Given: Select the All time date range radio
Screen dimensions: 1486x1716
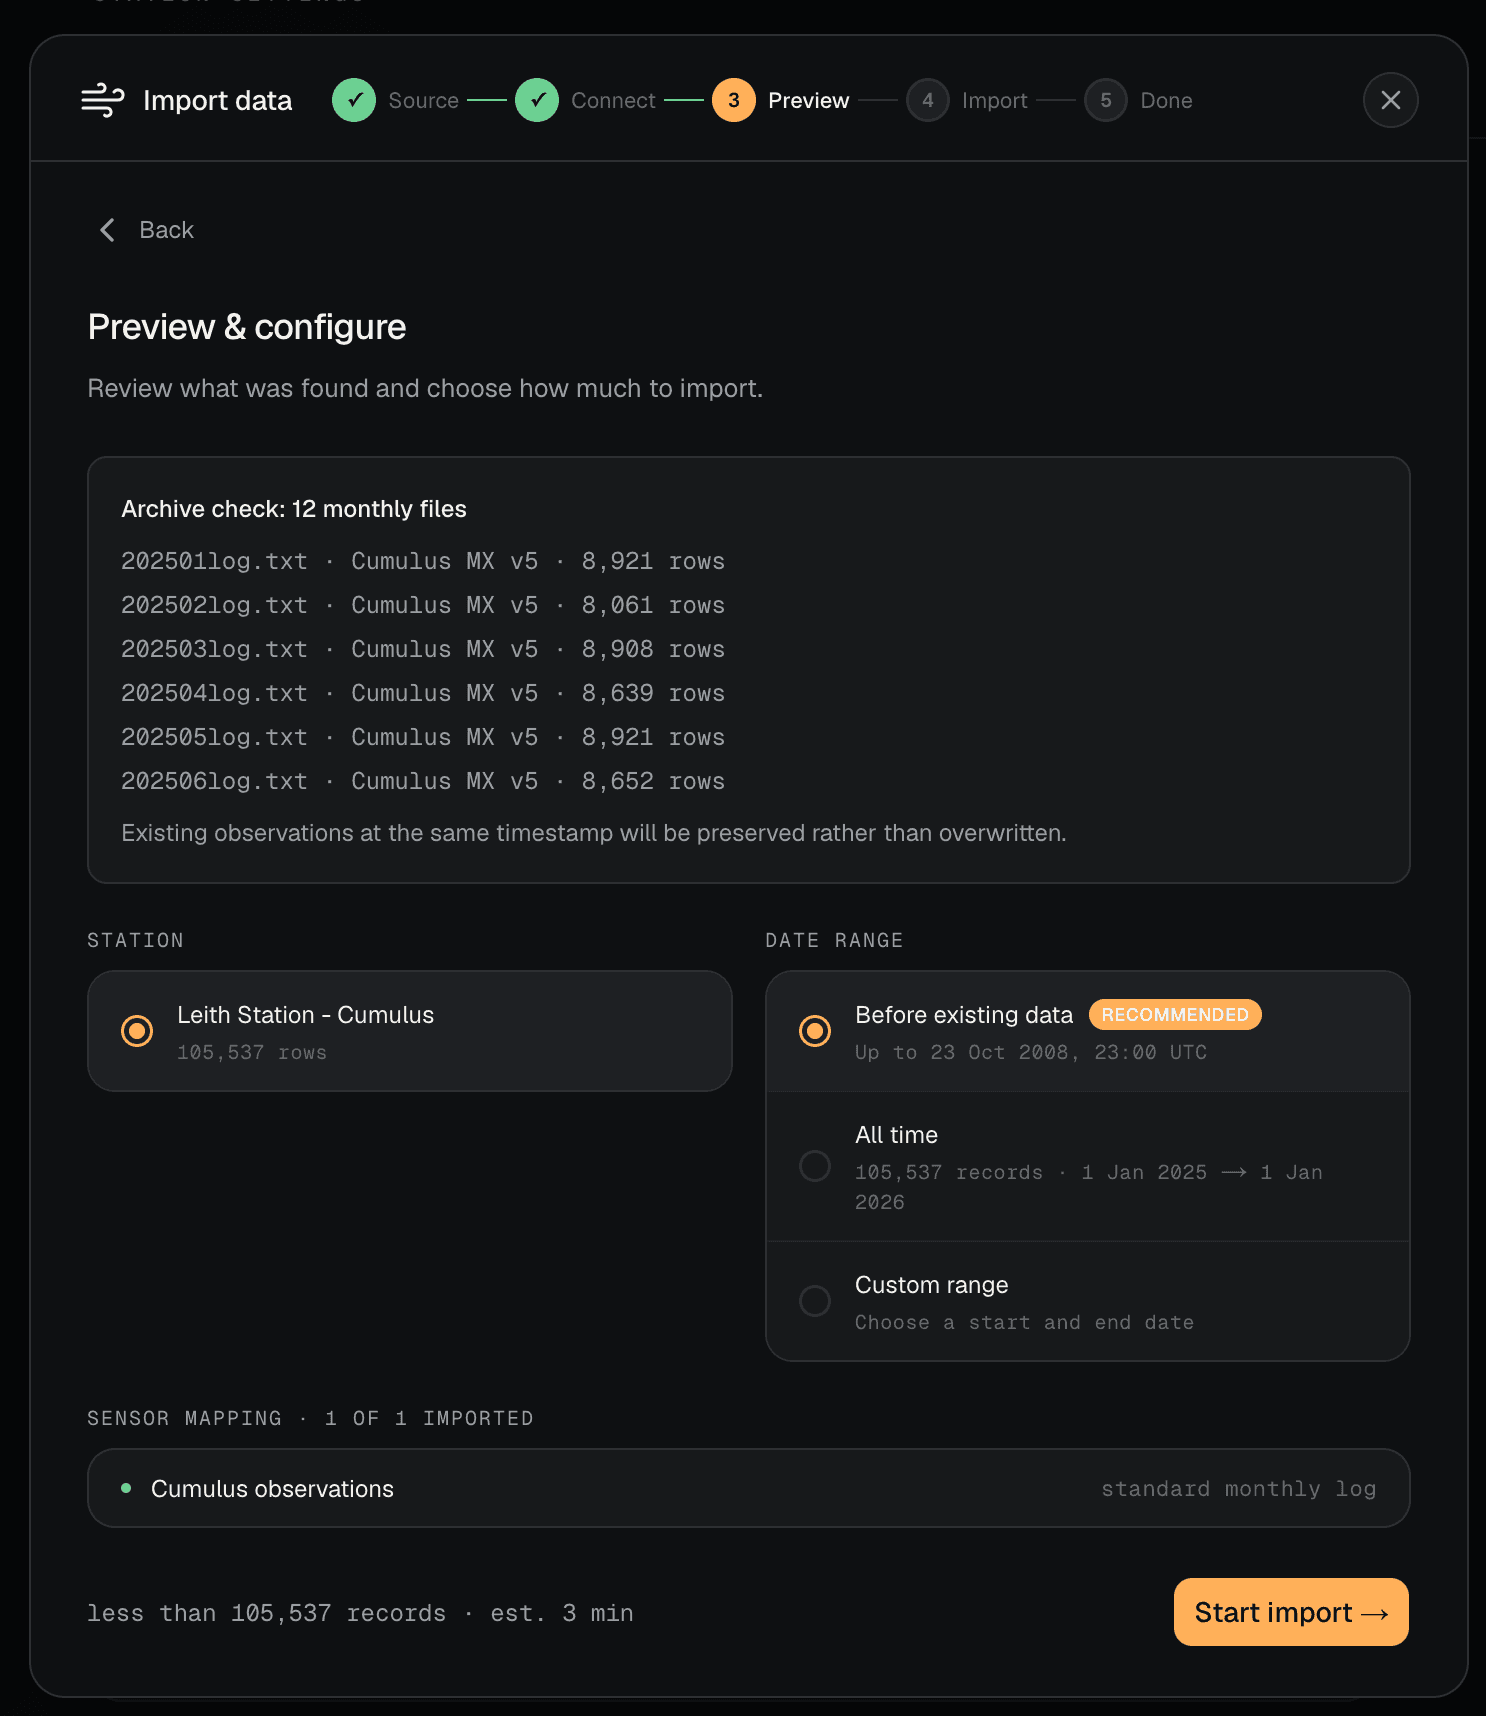Looking at the screenshot, I should [815, 1166].
